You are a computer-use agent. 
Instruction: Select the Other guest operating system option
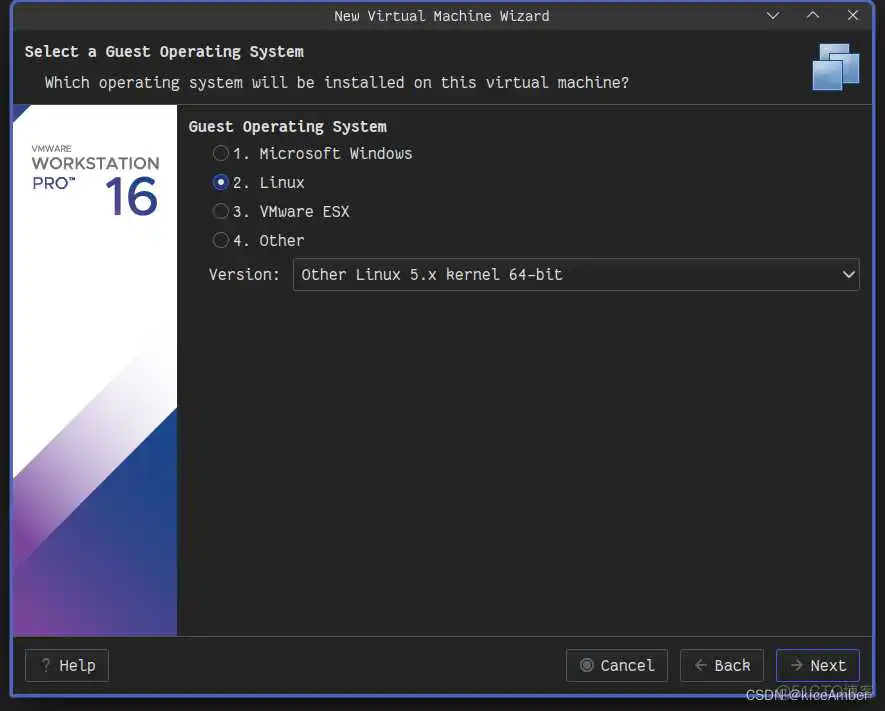pos(220,240)
